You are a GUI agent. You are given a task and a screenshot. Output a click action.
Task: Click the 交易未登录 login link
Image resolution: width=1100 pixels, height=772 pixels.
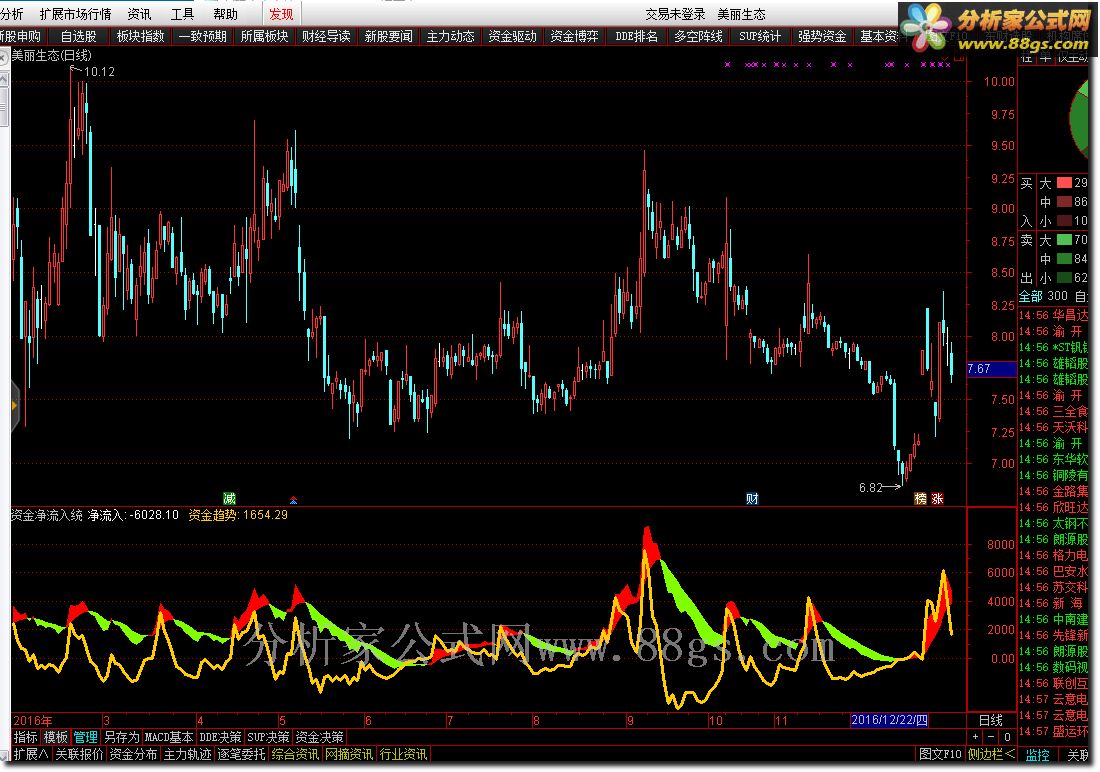(x=675, y=14)
